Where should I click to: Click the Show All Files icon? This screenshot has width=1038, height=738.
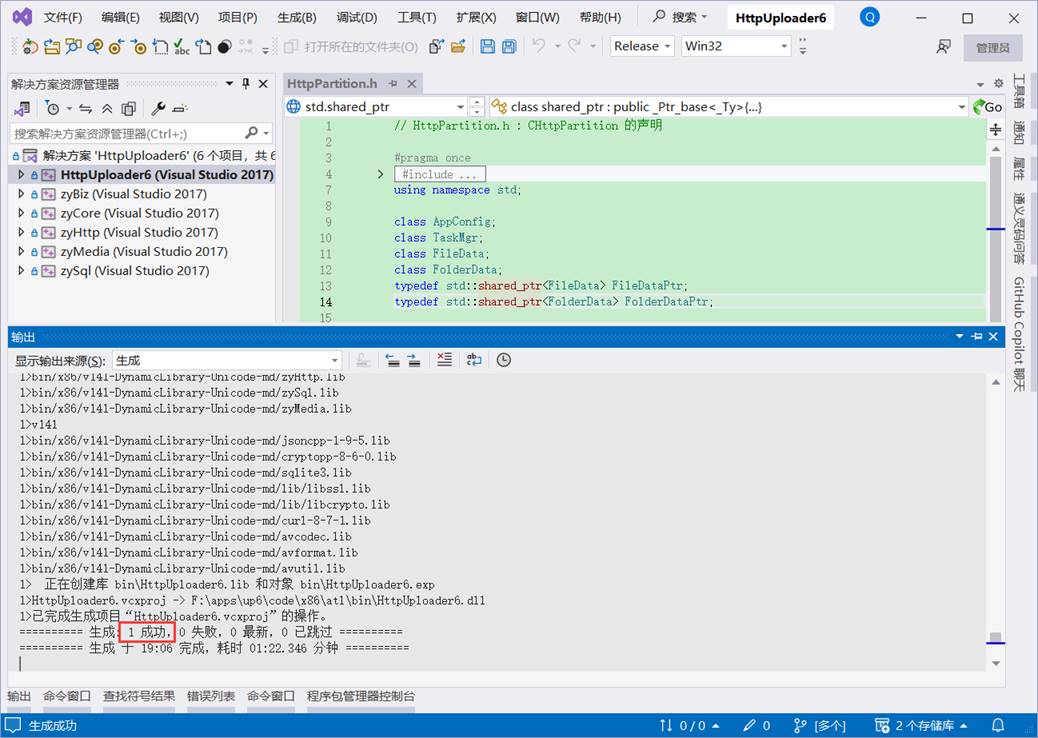[128, 109]
